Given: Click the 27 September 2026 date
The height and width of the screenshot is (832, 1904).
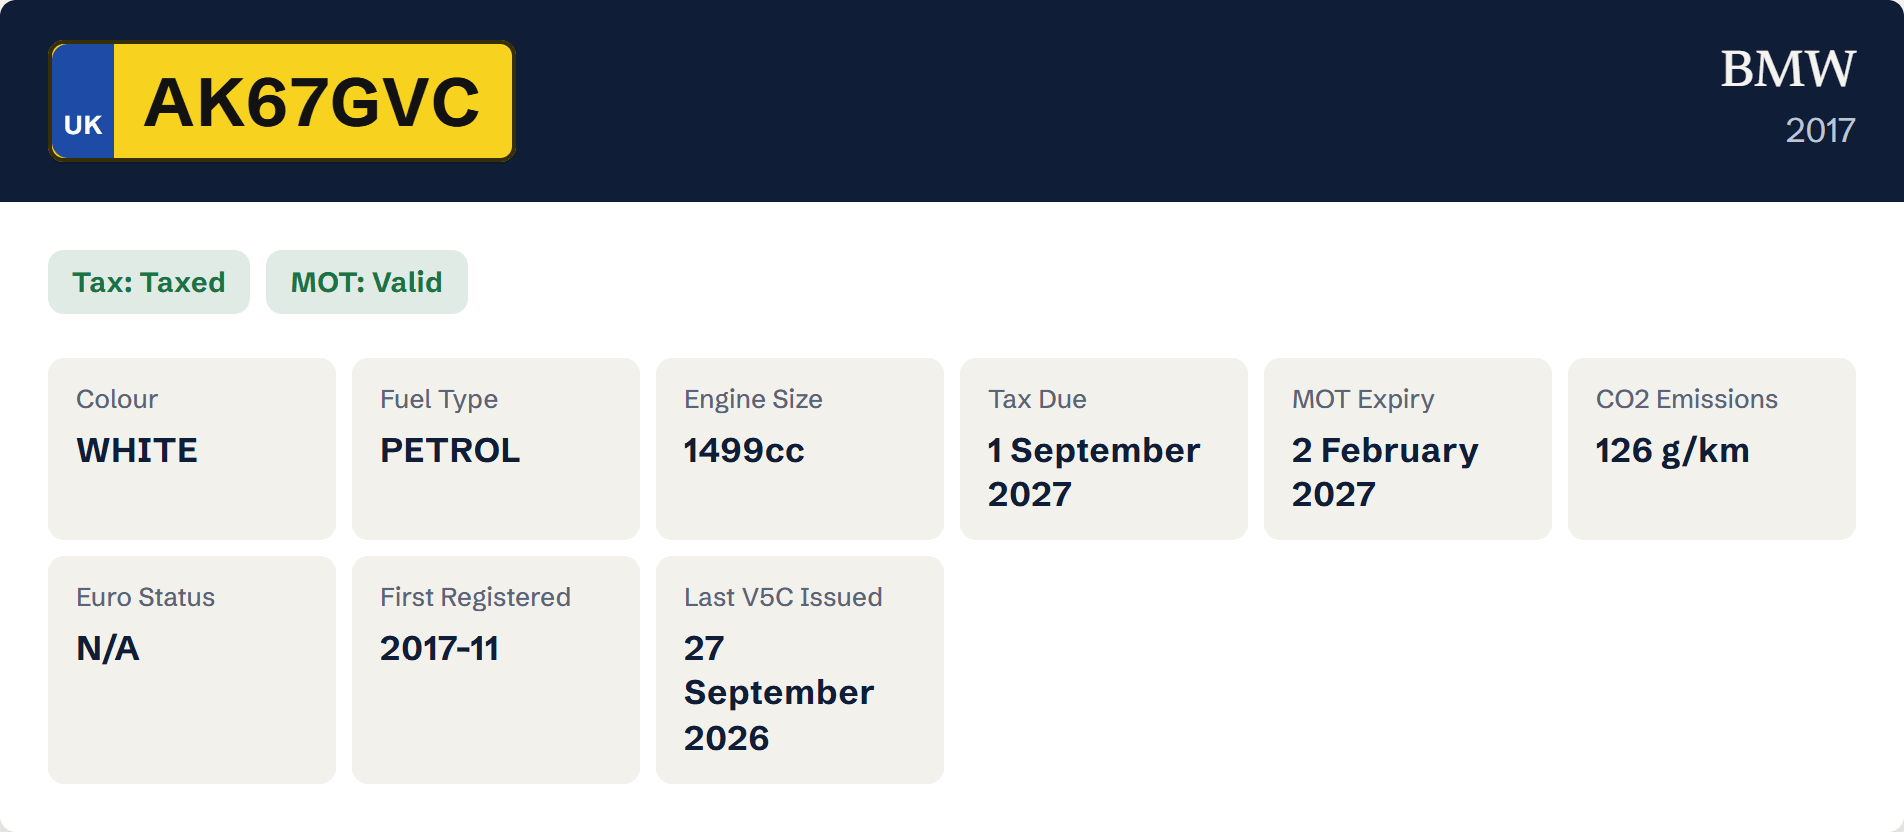Looking at the screenshot, I should tap(779, 693).
